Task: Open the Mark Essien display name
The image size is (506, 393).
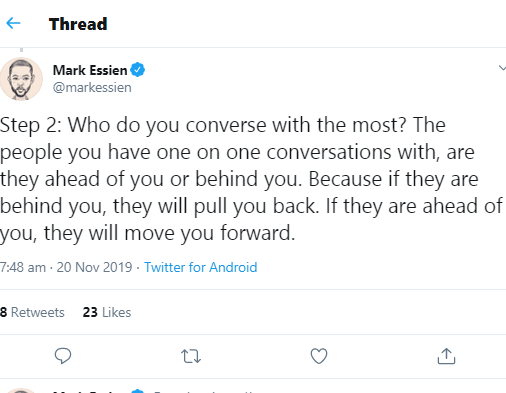Action: click(90, 70)
